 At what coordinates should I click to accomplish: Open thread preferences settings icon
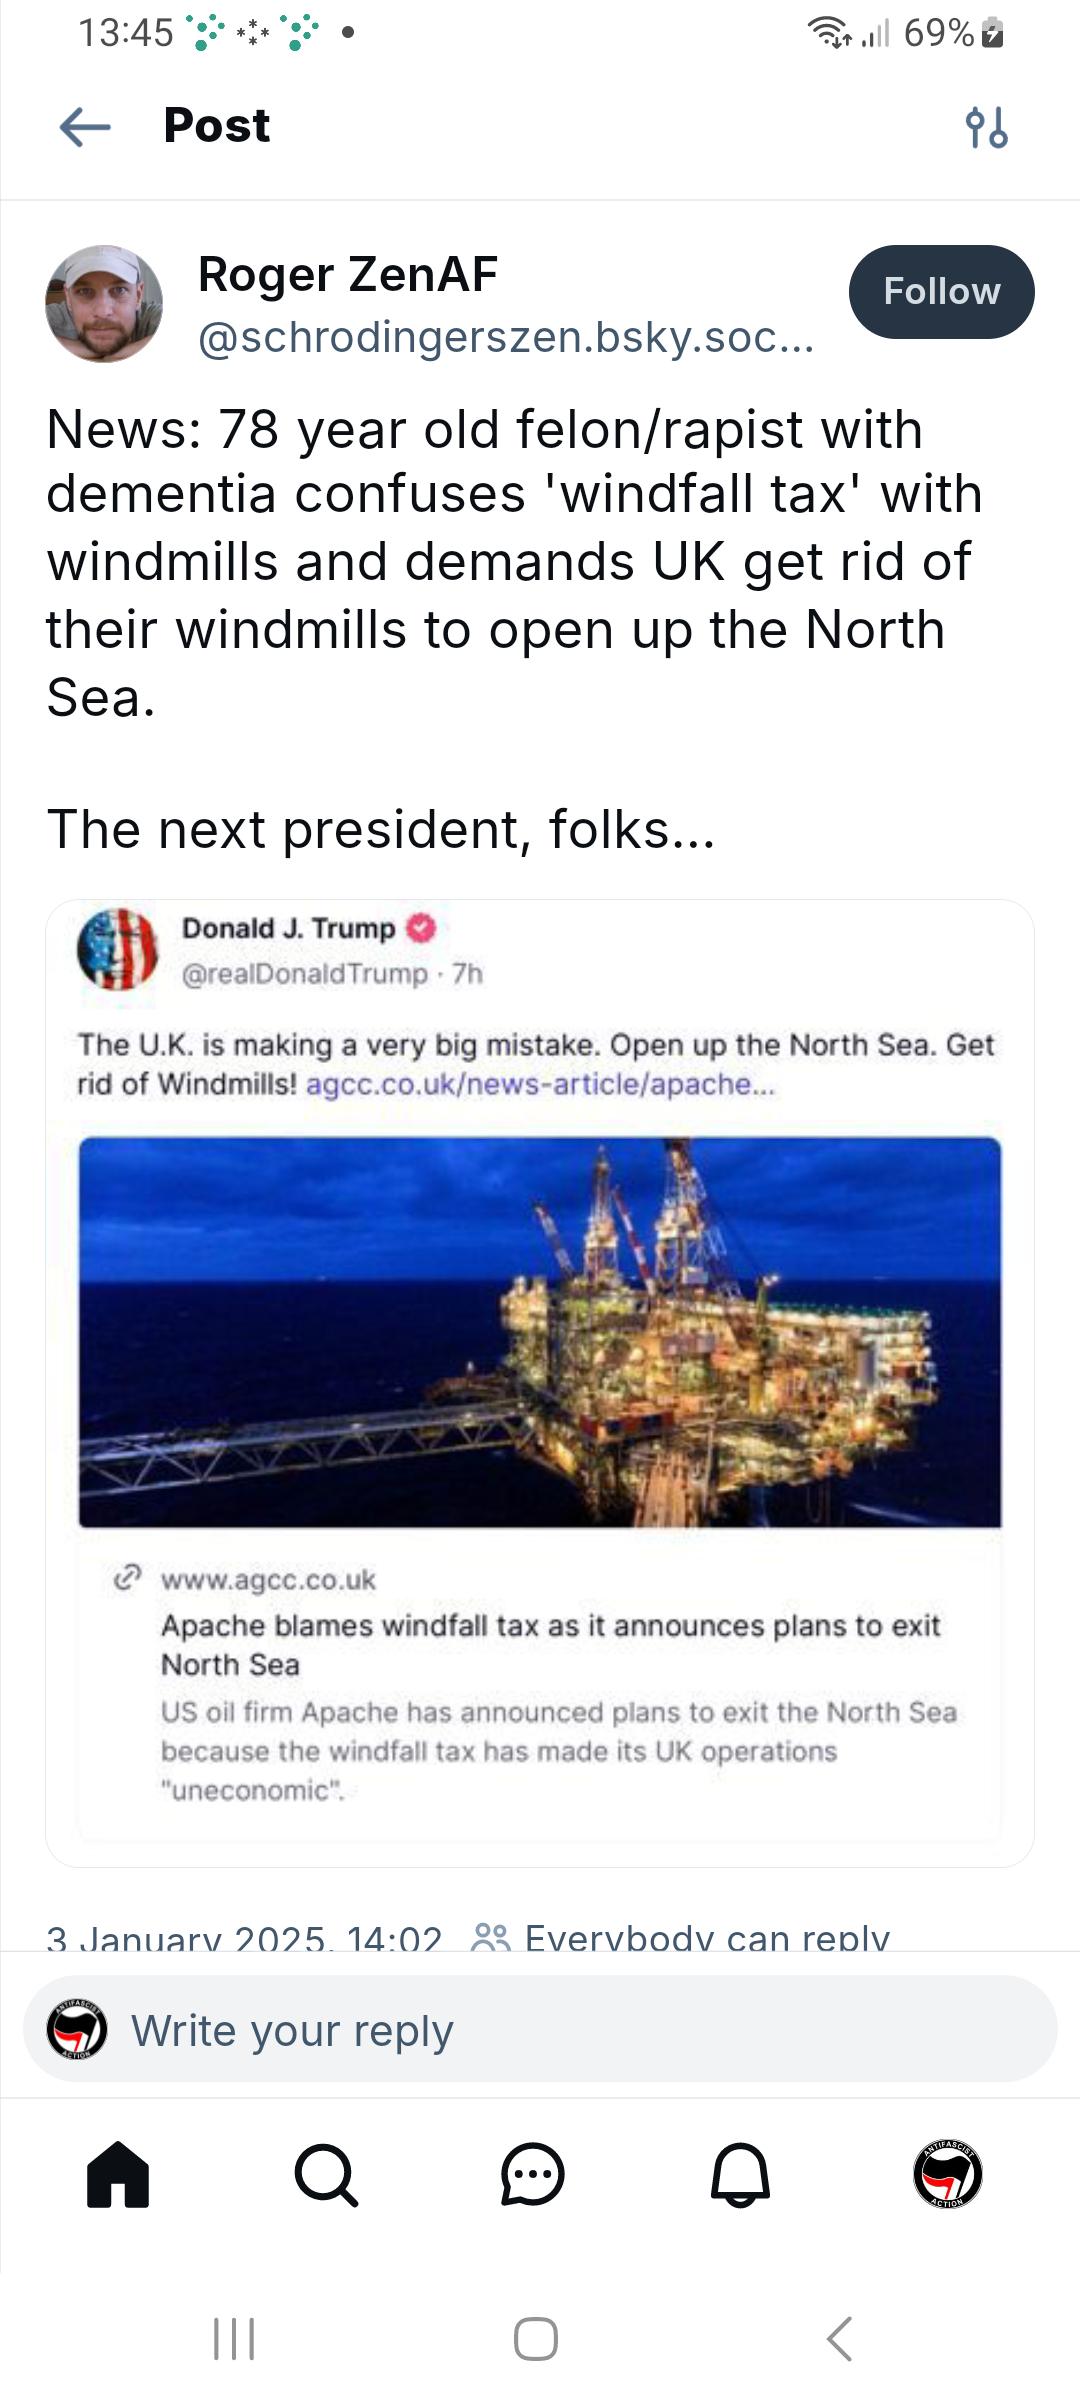point(986,127)
